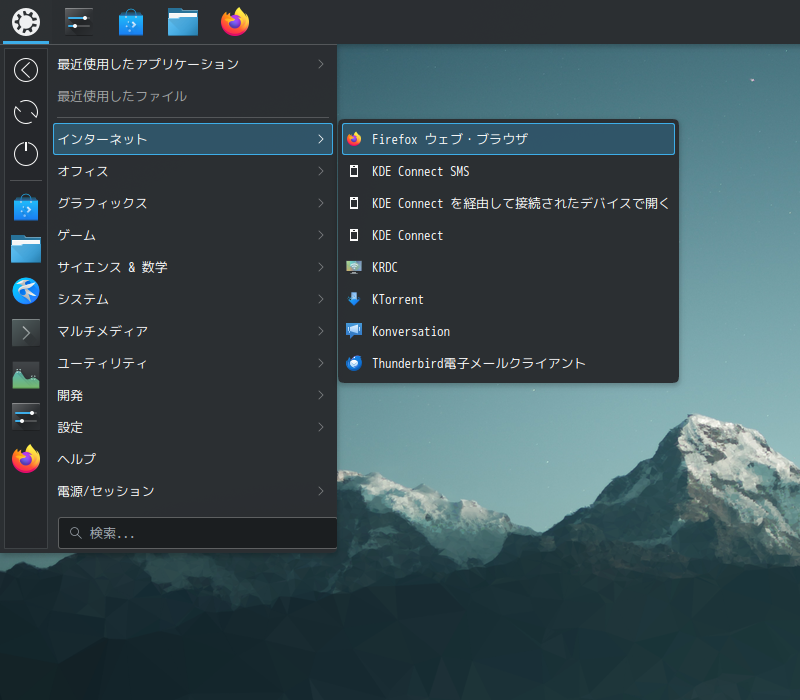Click the Firefox icon in the submenu
Screen dimensions: 800x700
[x=354, y=139]
